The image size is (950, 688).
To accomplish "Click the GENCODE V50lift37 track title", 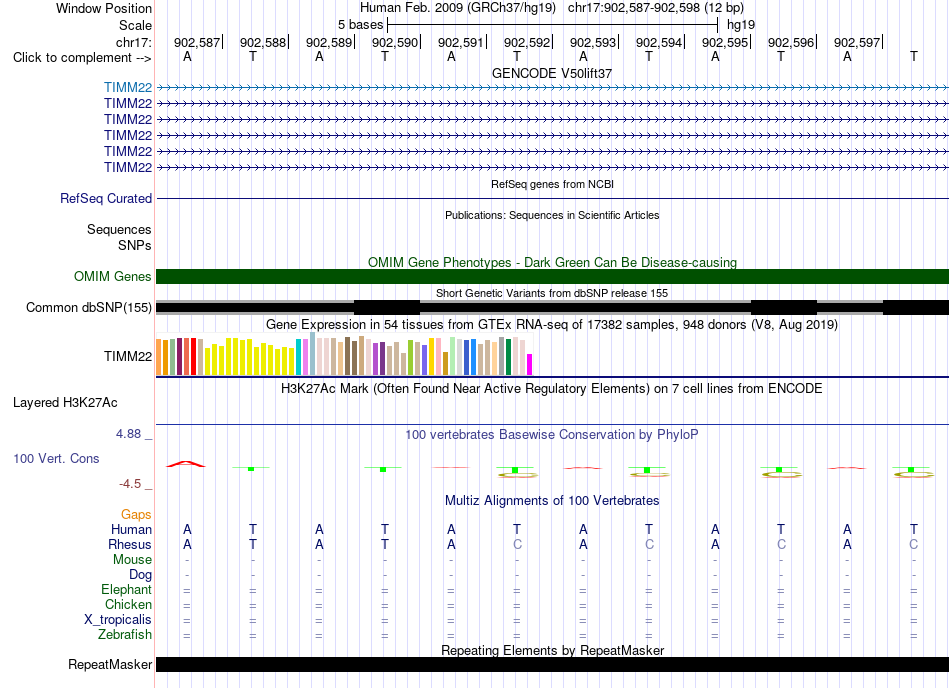I will click(552, 73).
